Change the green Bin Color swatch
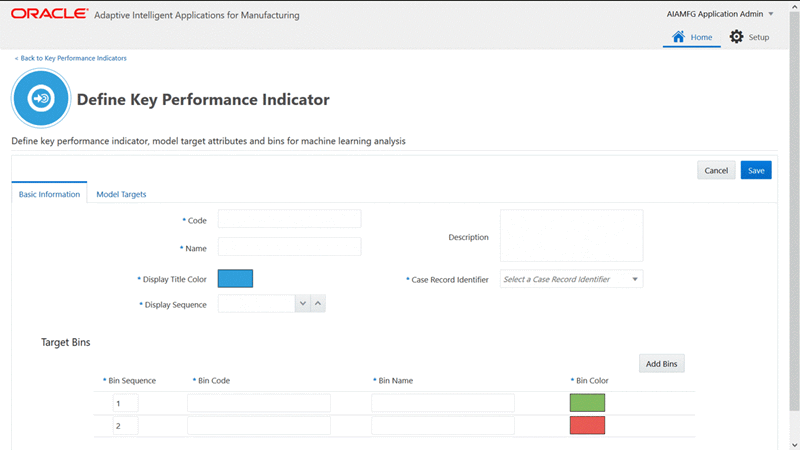This screenshot has width=800, height=450. pos(587,403)
